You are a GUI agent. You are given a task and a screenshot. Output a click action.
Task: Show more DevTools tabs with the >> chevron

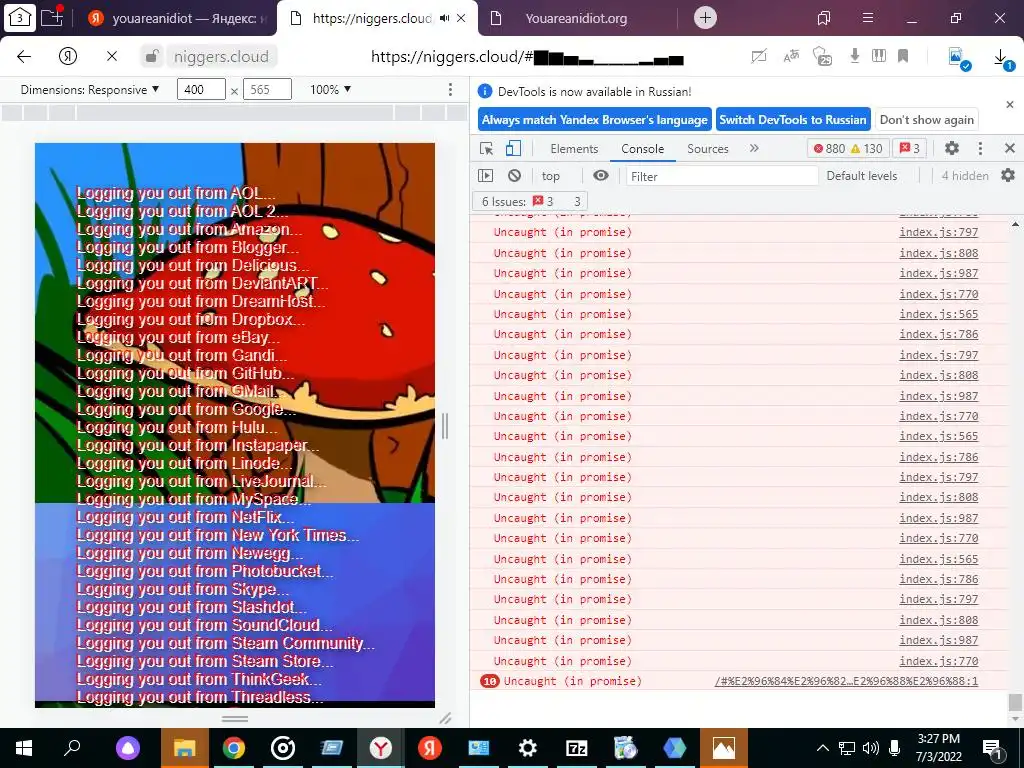point(754,148)
